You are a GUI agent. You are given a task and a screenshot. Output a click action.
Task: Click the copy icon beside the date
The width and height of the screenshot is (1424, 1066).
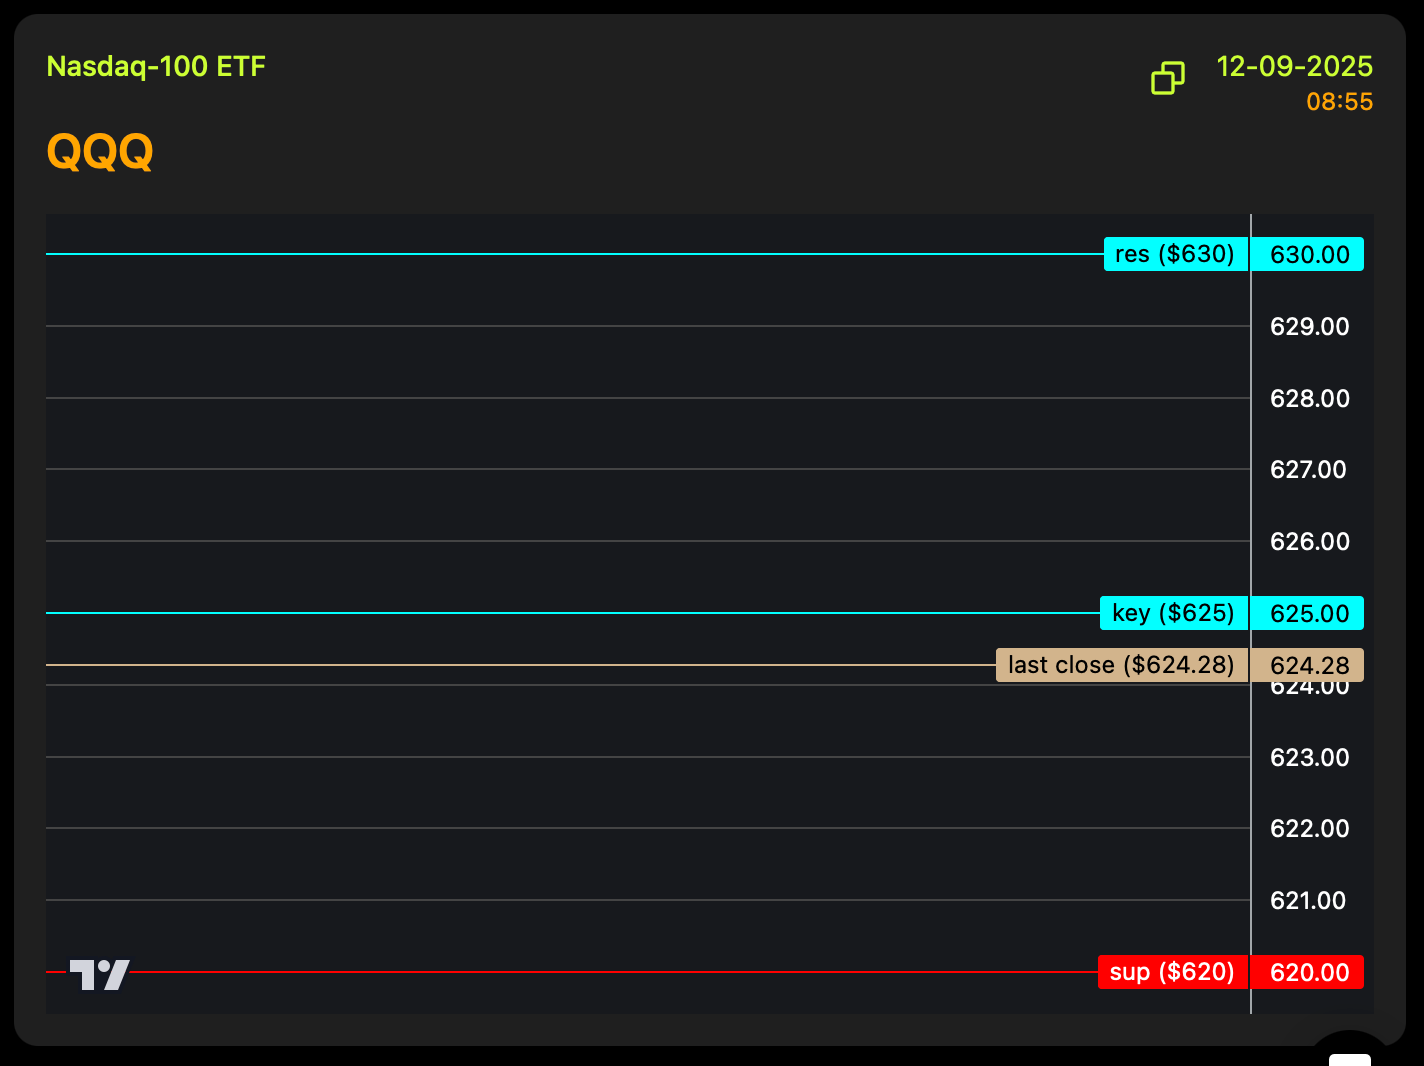(x=1167, y=78)
